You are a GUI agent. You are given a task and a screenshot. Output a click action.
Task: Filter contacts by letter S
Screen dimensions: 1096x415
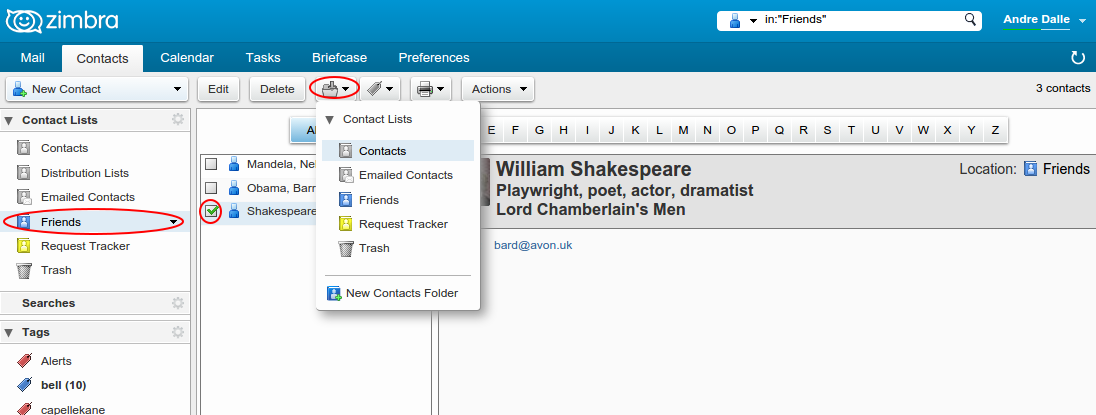coord(827,130)
